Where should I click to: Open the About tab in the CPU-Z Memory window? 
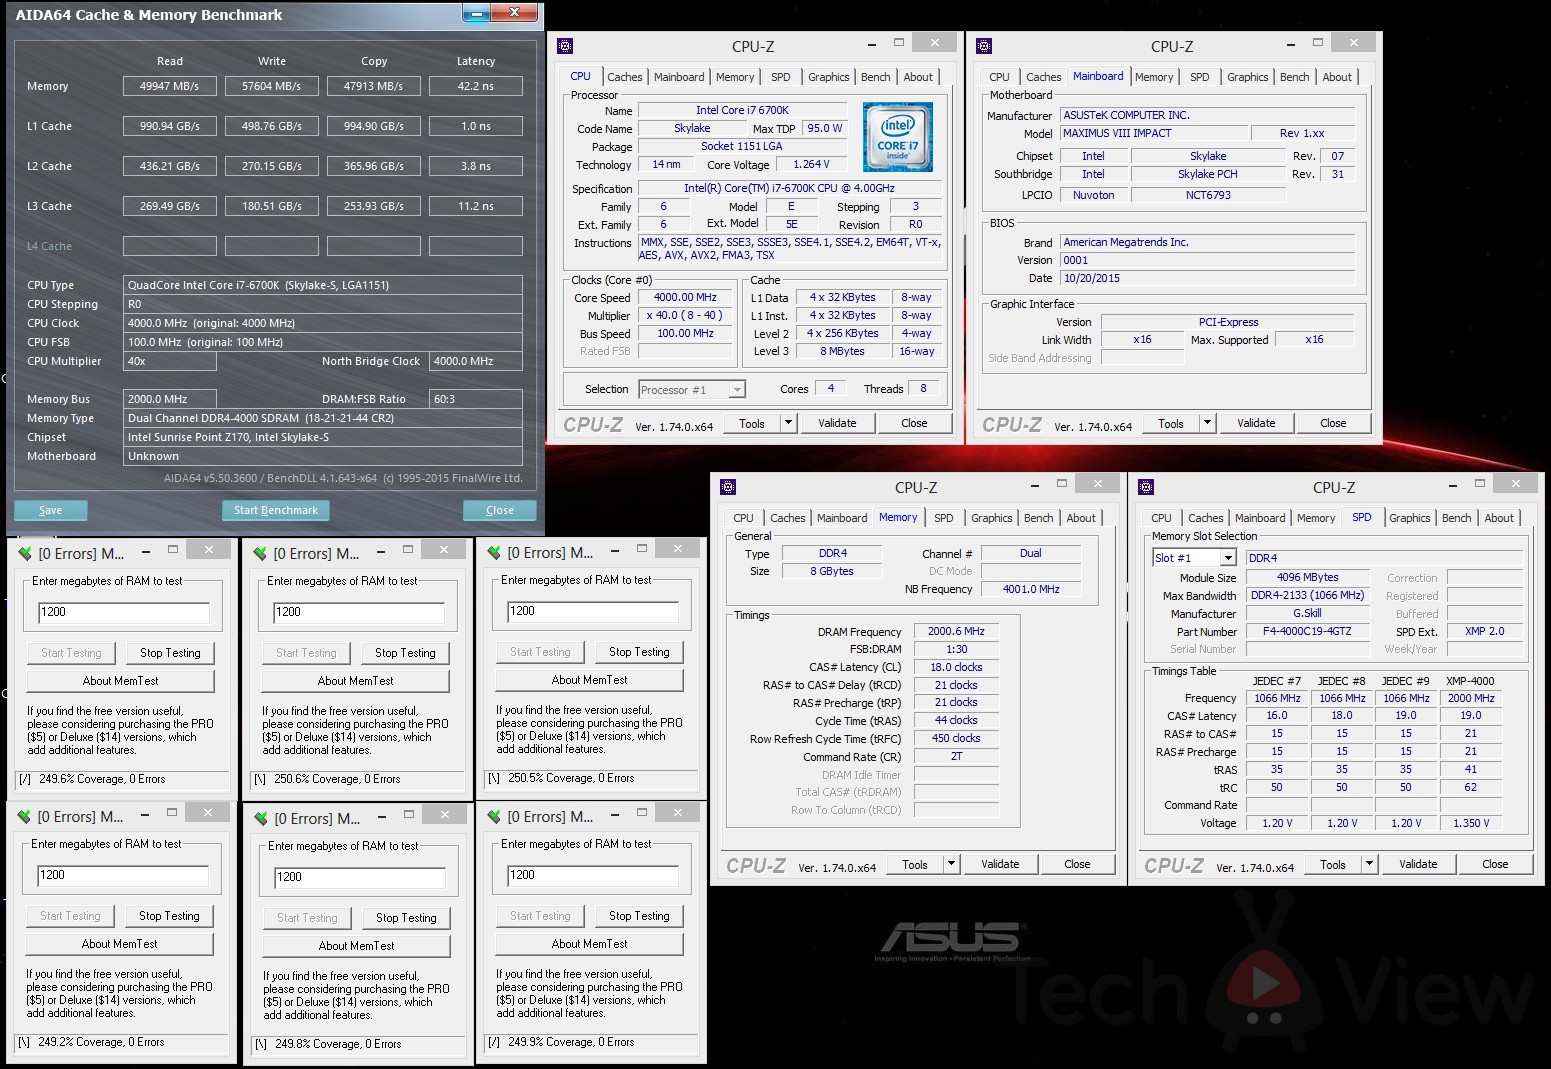1081,518
